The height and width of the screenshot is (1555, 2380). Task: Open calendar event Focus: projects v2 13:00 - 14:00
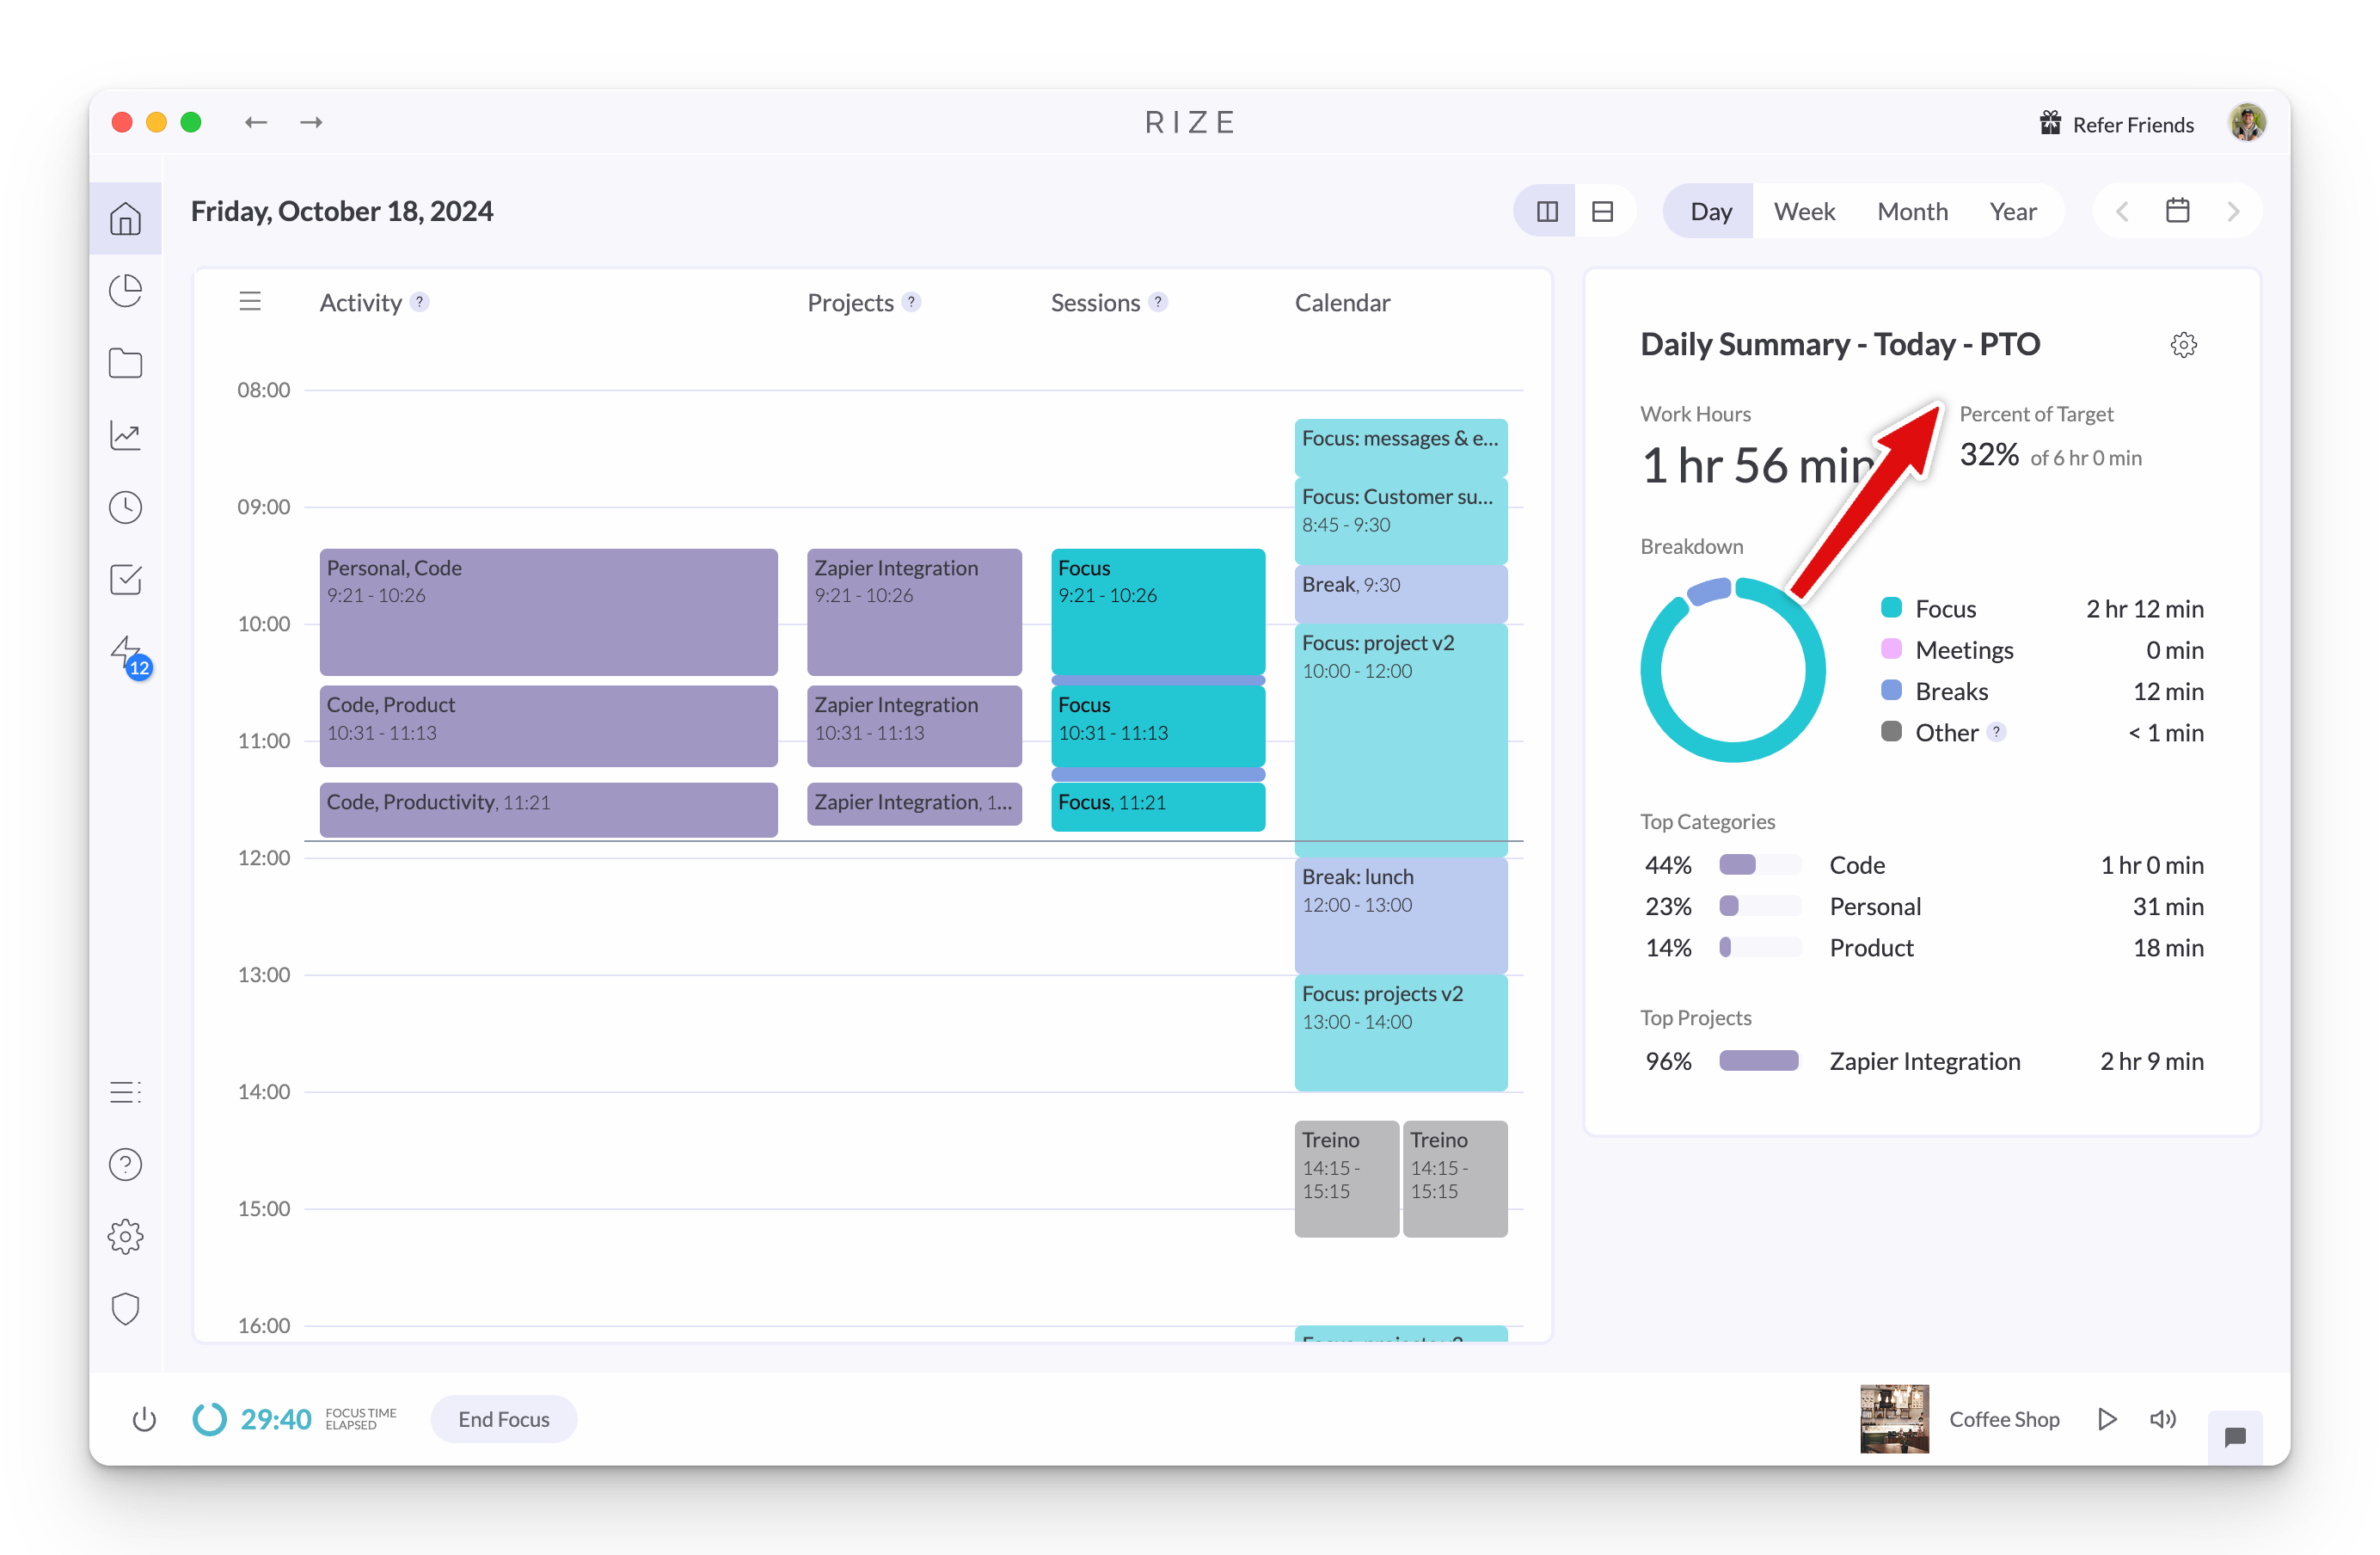point(1401,1033)
